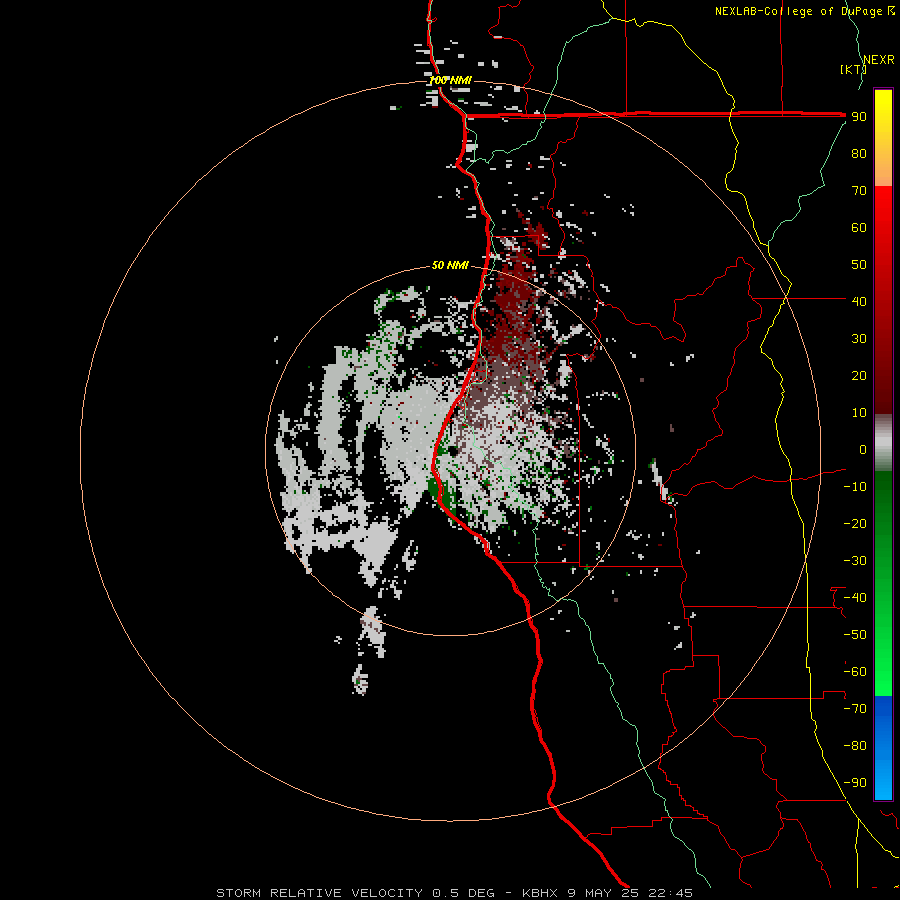Click the 50 value on the velocity scale
This screenshot has width=900, height=900.
click(859, 265)
